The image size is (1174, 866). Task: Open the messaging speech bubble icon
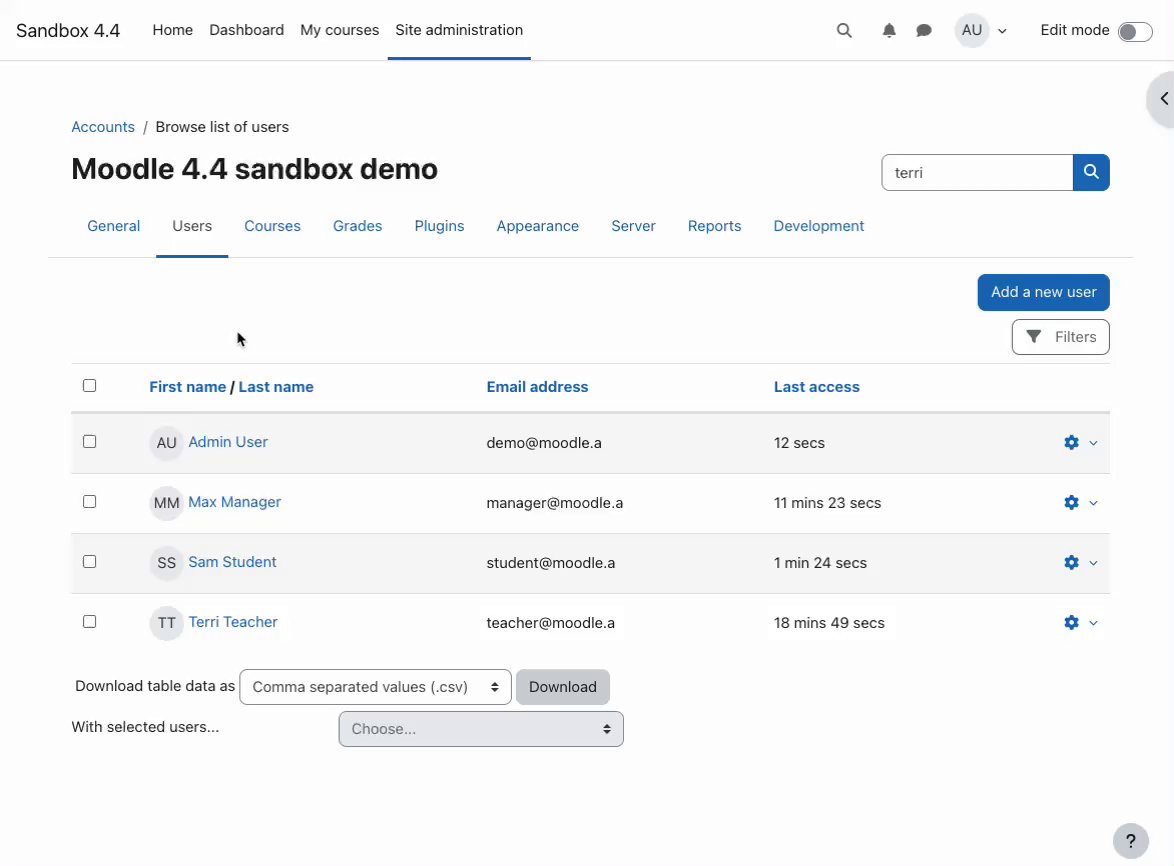924,31
